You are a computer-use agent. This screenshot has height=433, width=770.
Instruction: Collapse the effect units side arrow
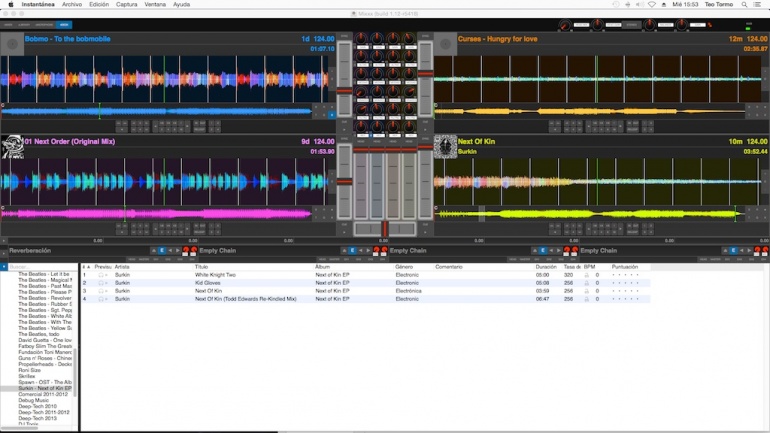coord(4,254)
